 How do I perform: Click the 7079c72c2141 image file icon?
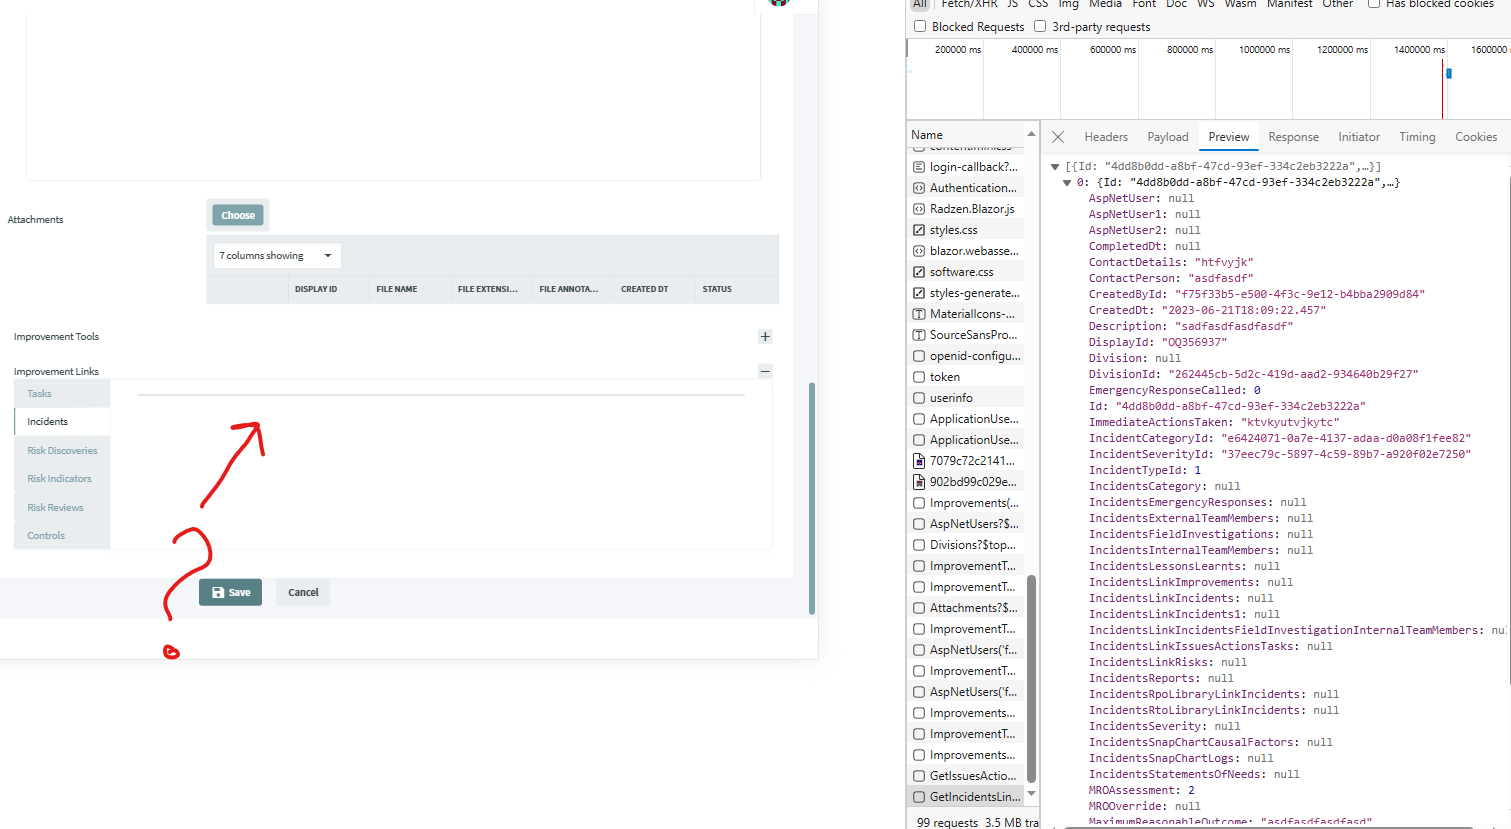click(919, 461)
